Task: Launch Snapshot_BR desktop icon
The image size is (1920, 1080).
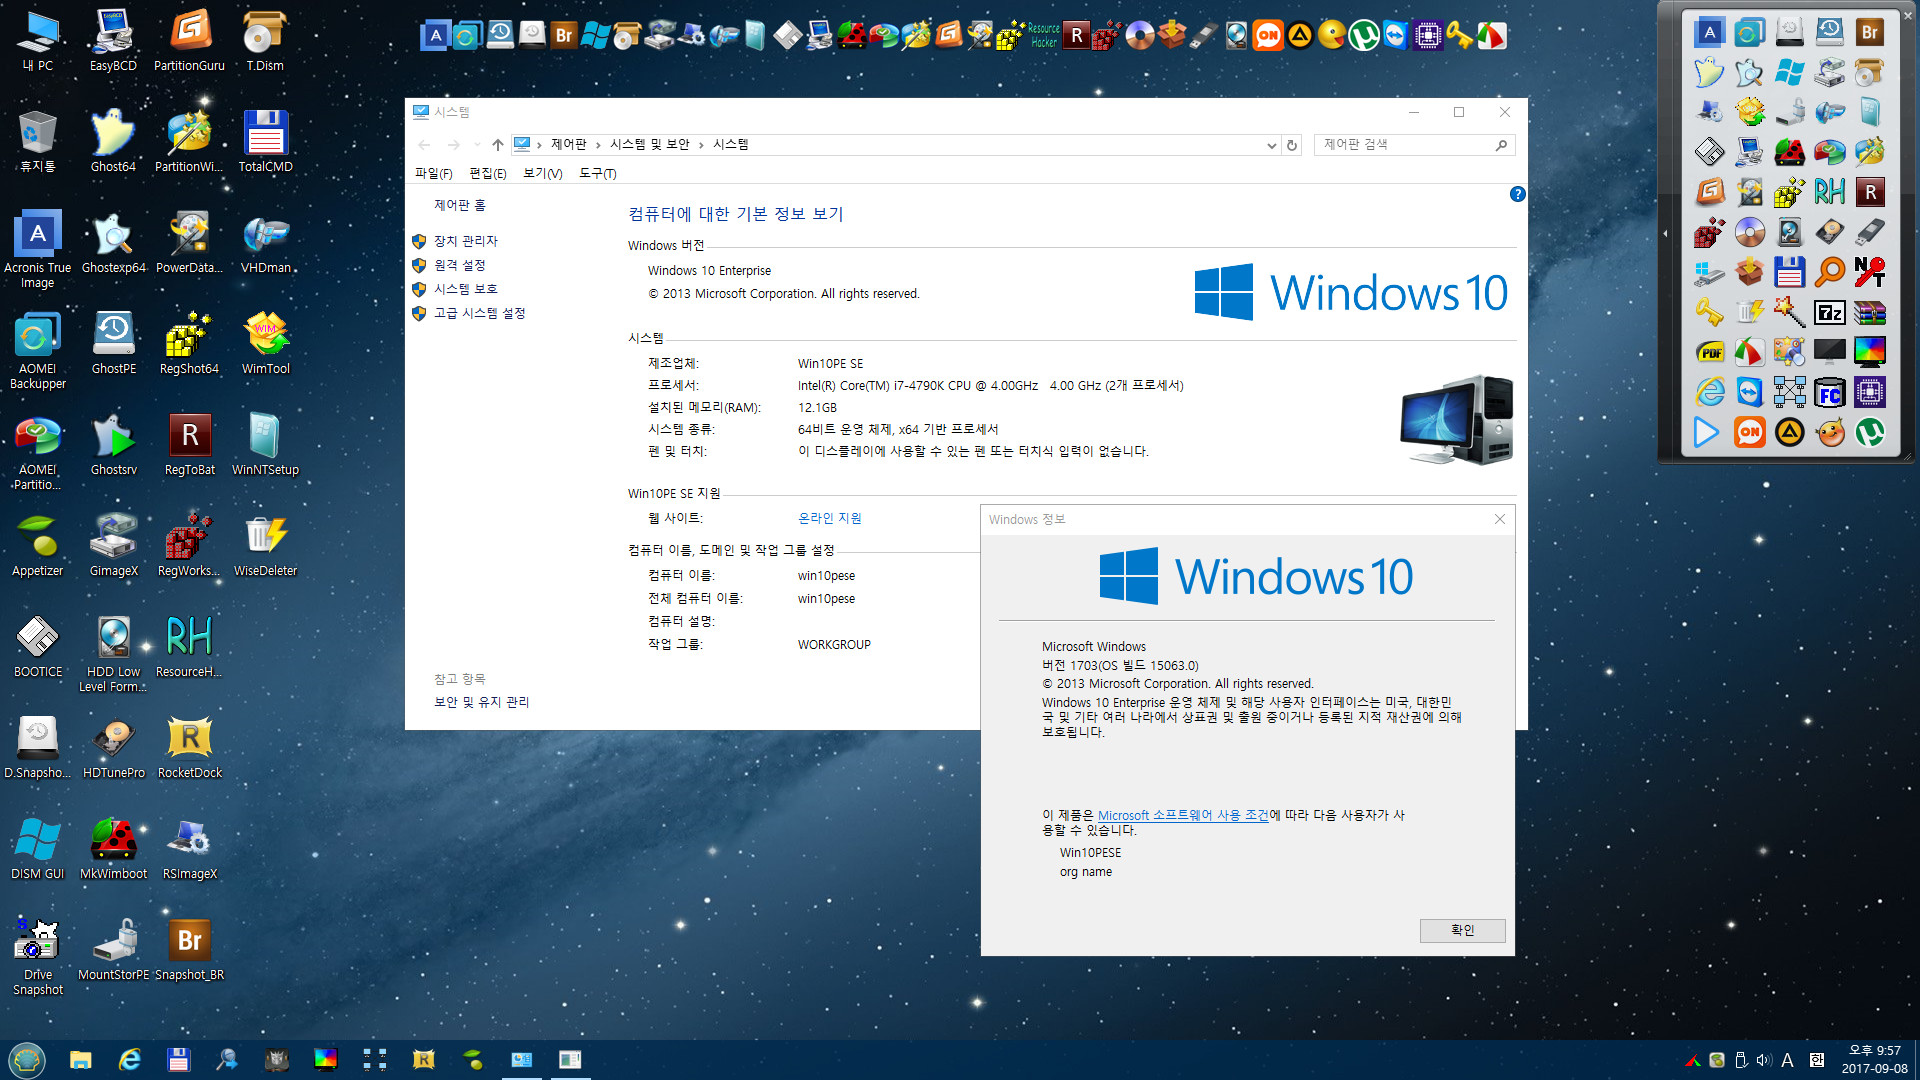Action: [189, 949]
